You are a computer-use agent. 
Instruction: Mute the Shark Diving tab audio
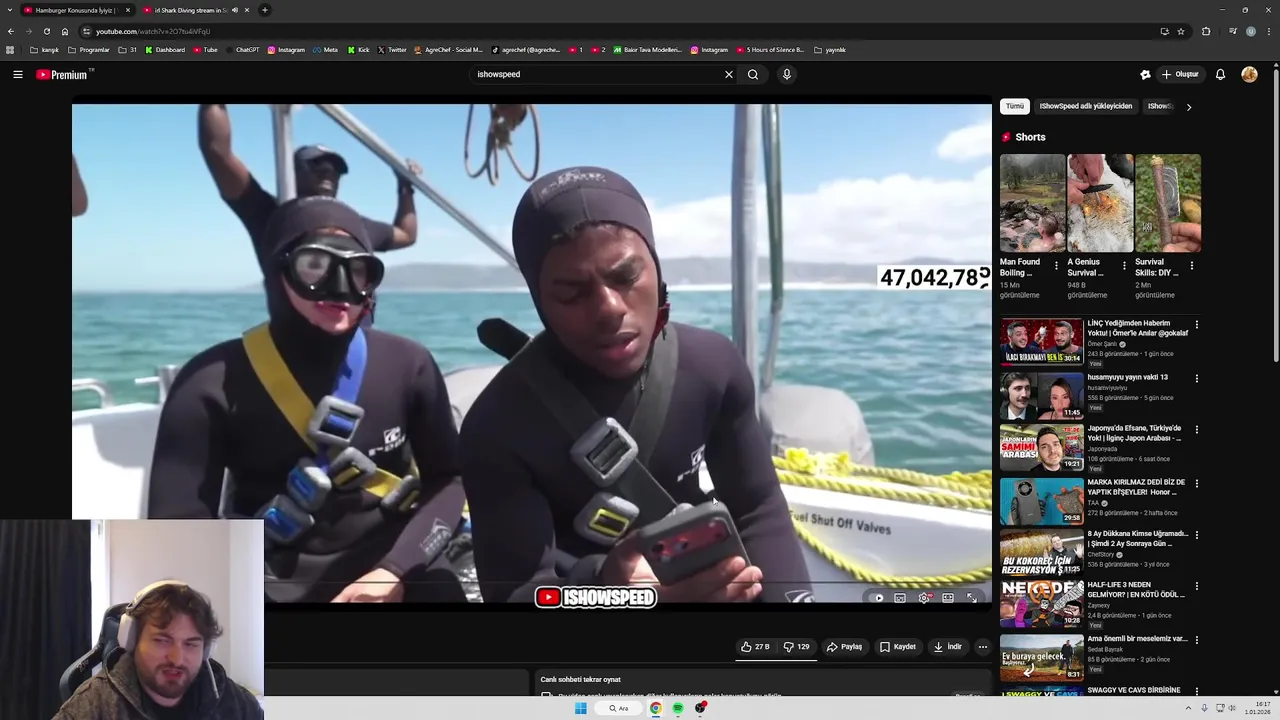pyautogui.click(x=235, y=10)
